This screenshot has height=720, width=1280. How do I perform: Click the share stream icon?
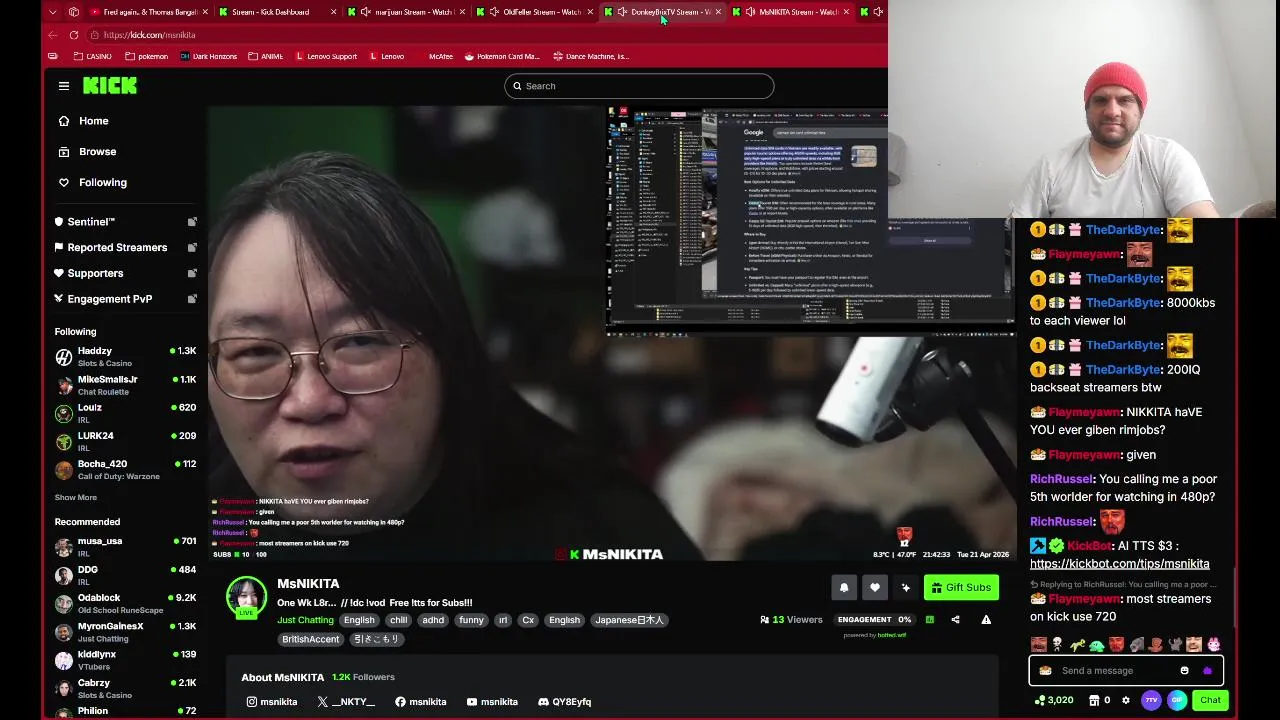click(x=955, y=620)
